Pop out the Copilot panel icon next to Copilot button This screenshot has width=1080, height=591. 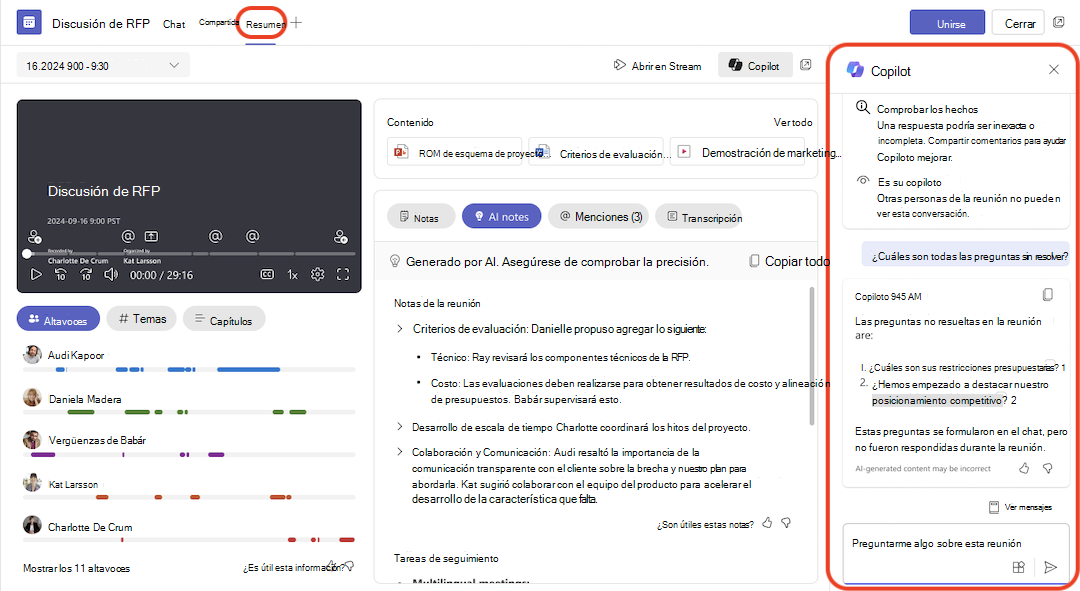pos(805,65)
